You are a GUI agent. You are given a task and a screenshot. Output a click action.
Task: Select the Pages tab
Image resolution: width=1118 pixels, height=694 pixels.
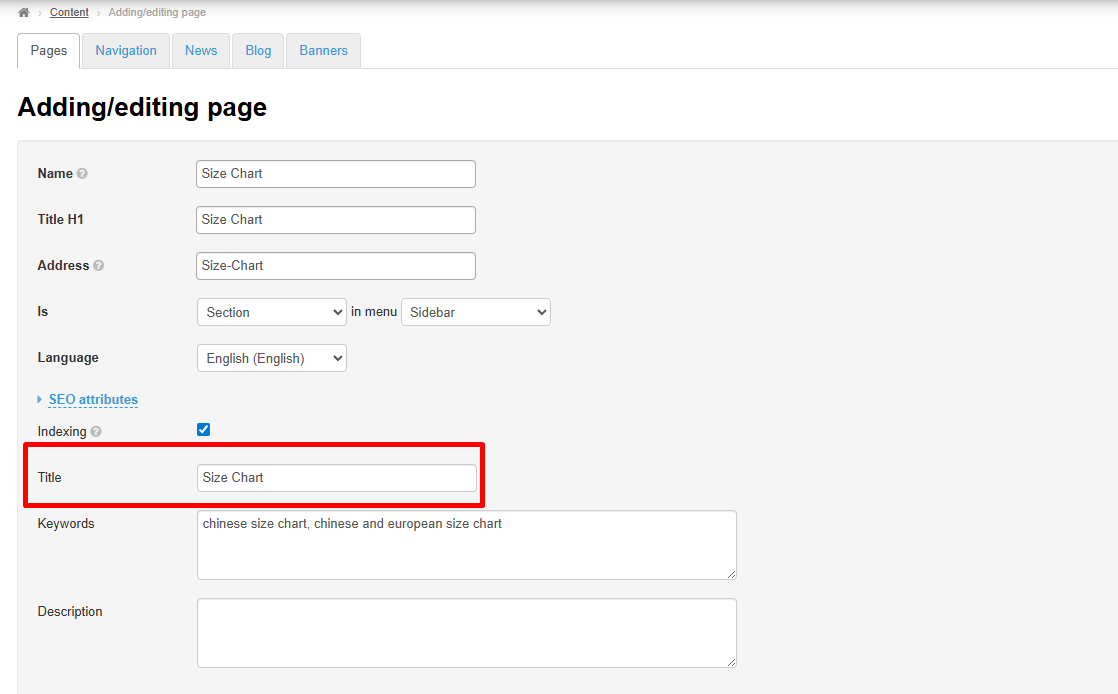coord(49,51)
